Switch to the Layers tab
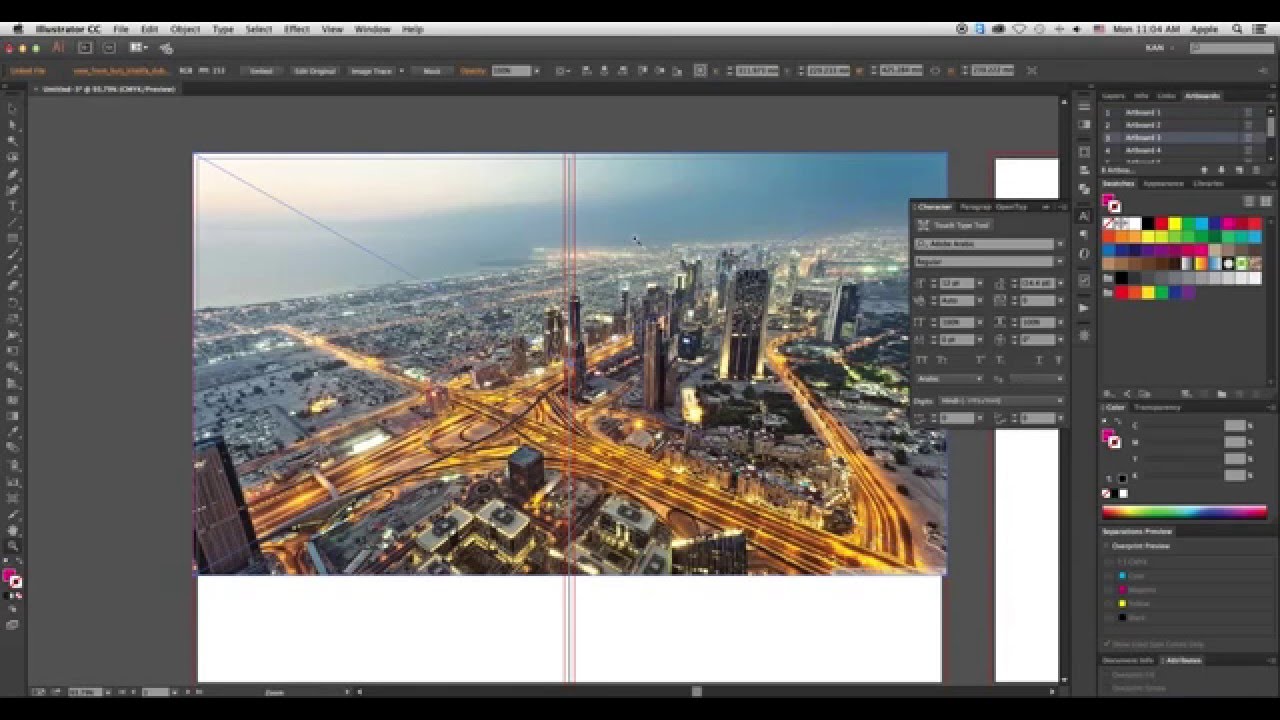The image size is (1280, 720). (1113, 96)
